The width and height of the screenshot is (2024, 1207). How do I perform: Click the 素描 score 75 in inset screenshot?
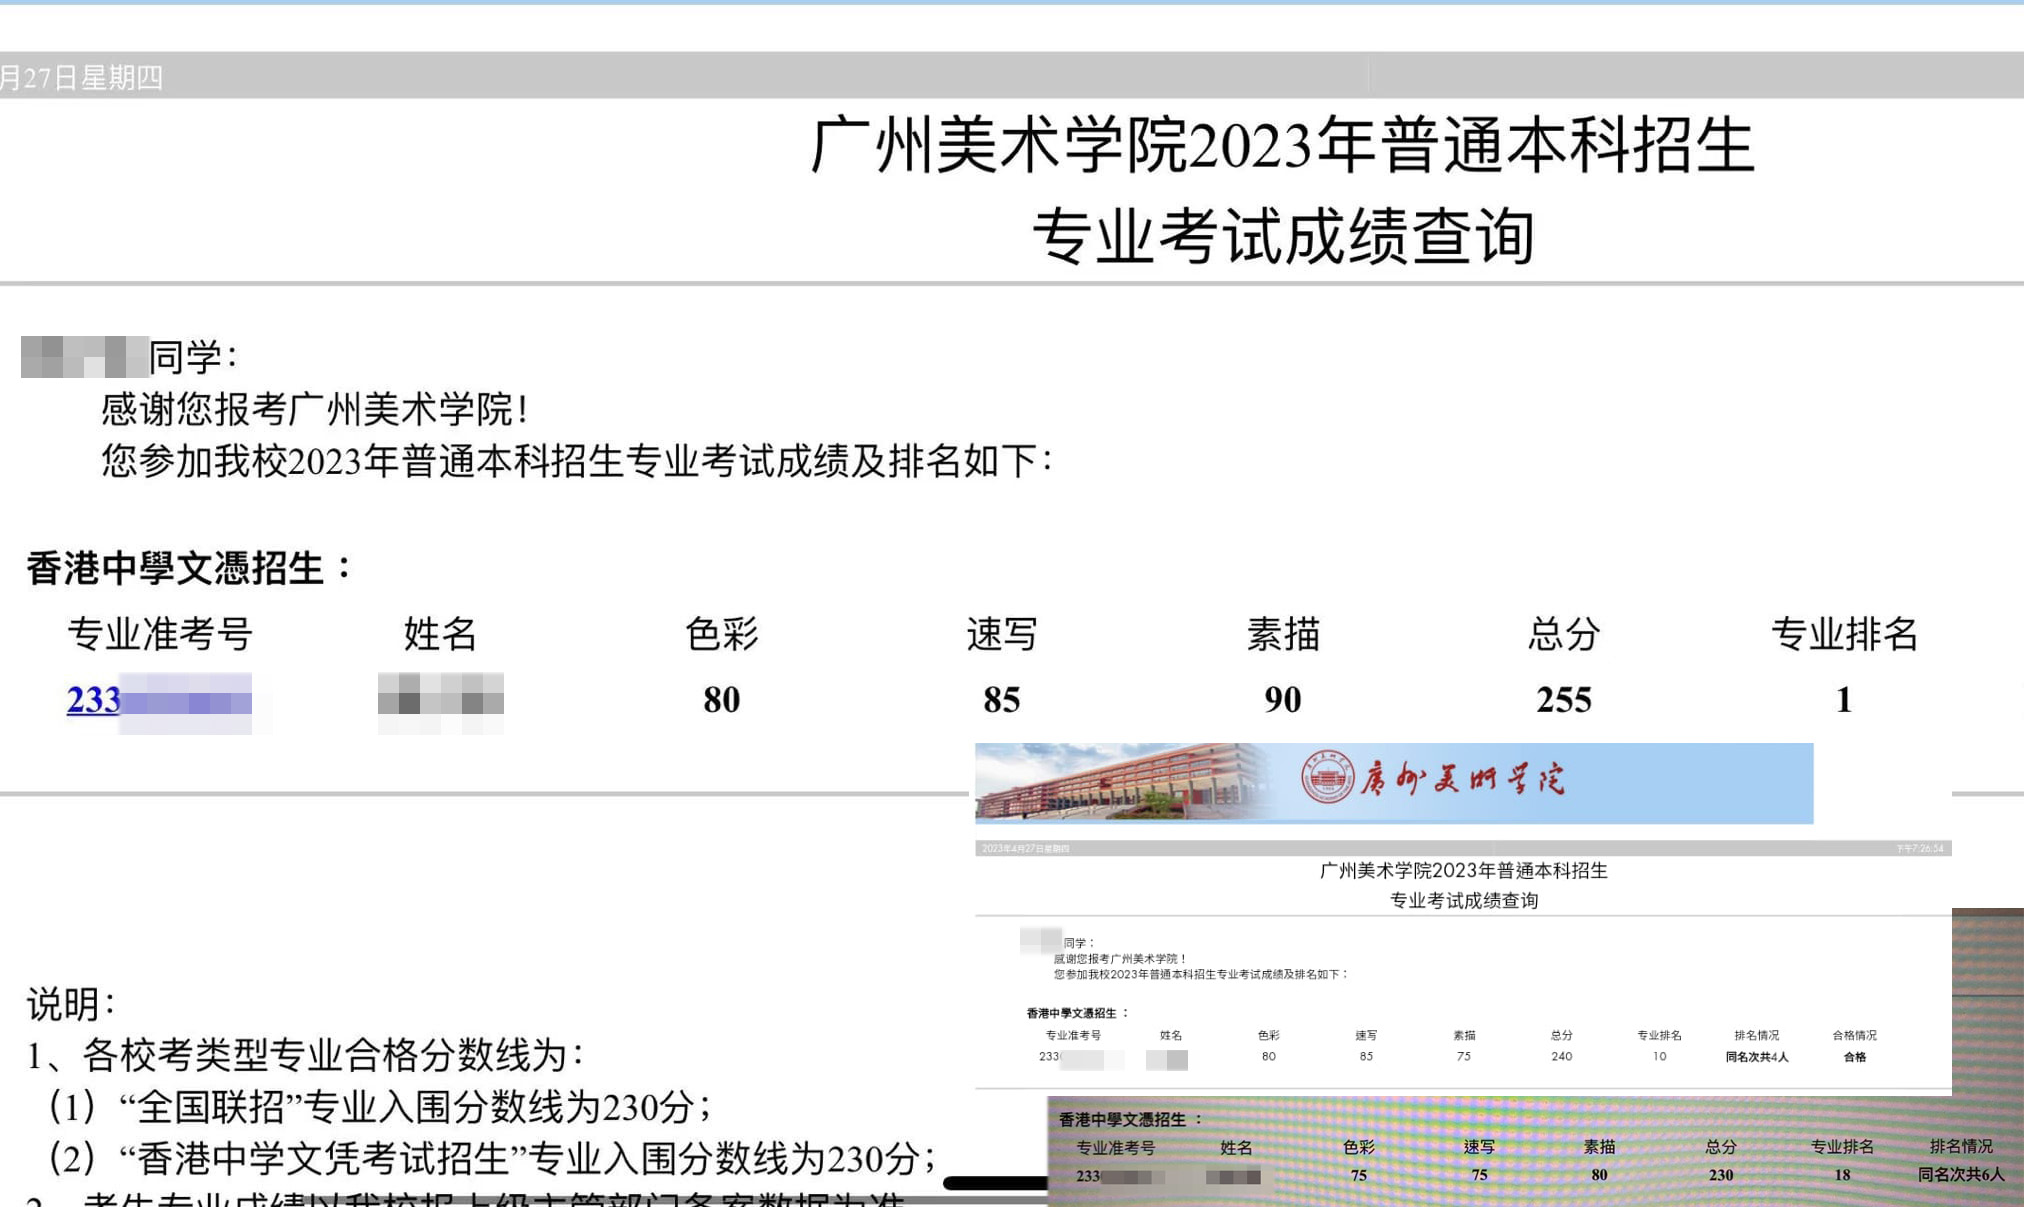[1464, 1056]
